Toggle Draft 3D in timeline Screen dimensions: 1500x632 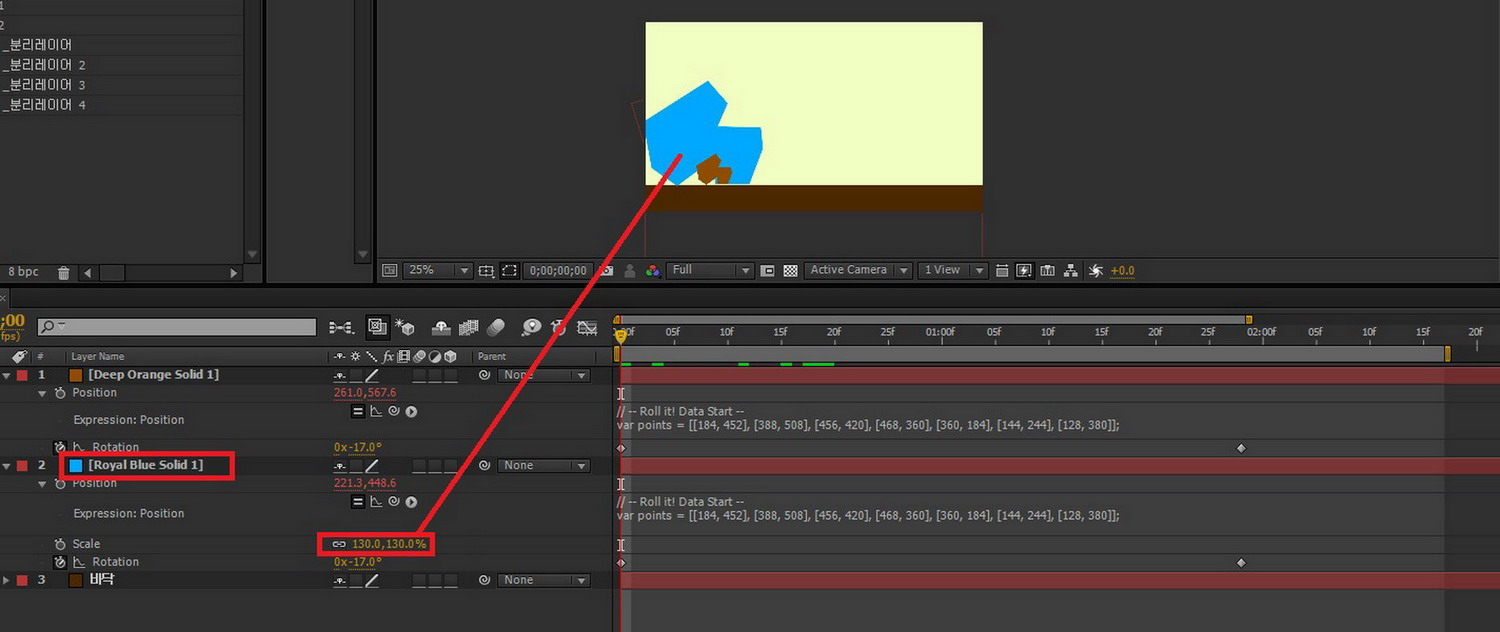[405, 327]
